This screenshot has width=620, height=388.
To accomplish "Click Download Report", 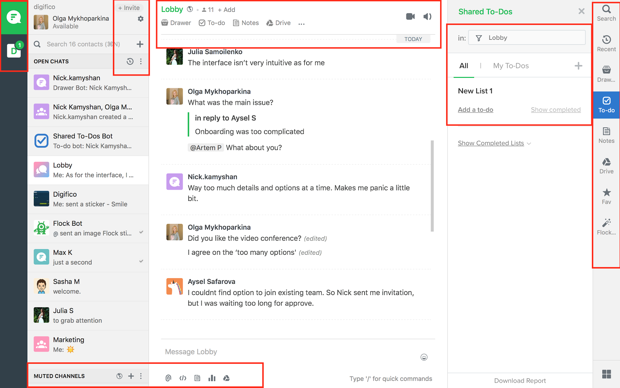I will tap(520, 380).
